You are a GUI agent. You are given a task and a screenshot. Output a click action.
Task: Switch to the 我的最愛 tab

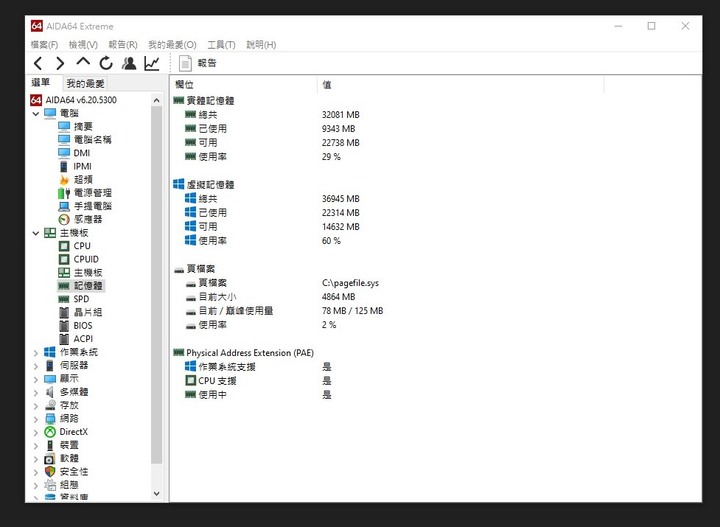tap(85, 84)
